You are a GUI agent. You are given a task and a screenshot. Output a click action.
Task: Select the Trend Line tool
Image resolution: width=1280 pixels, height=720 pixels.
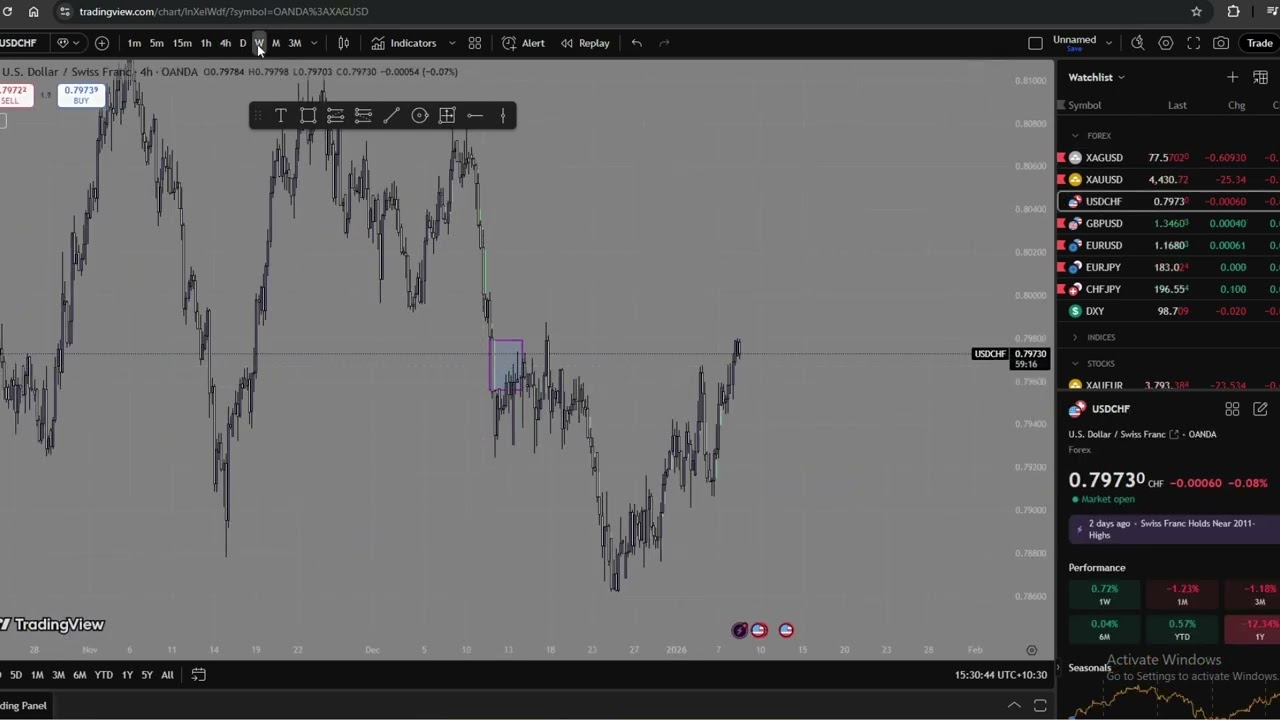click(391, 116)
